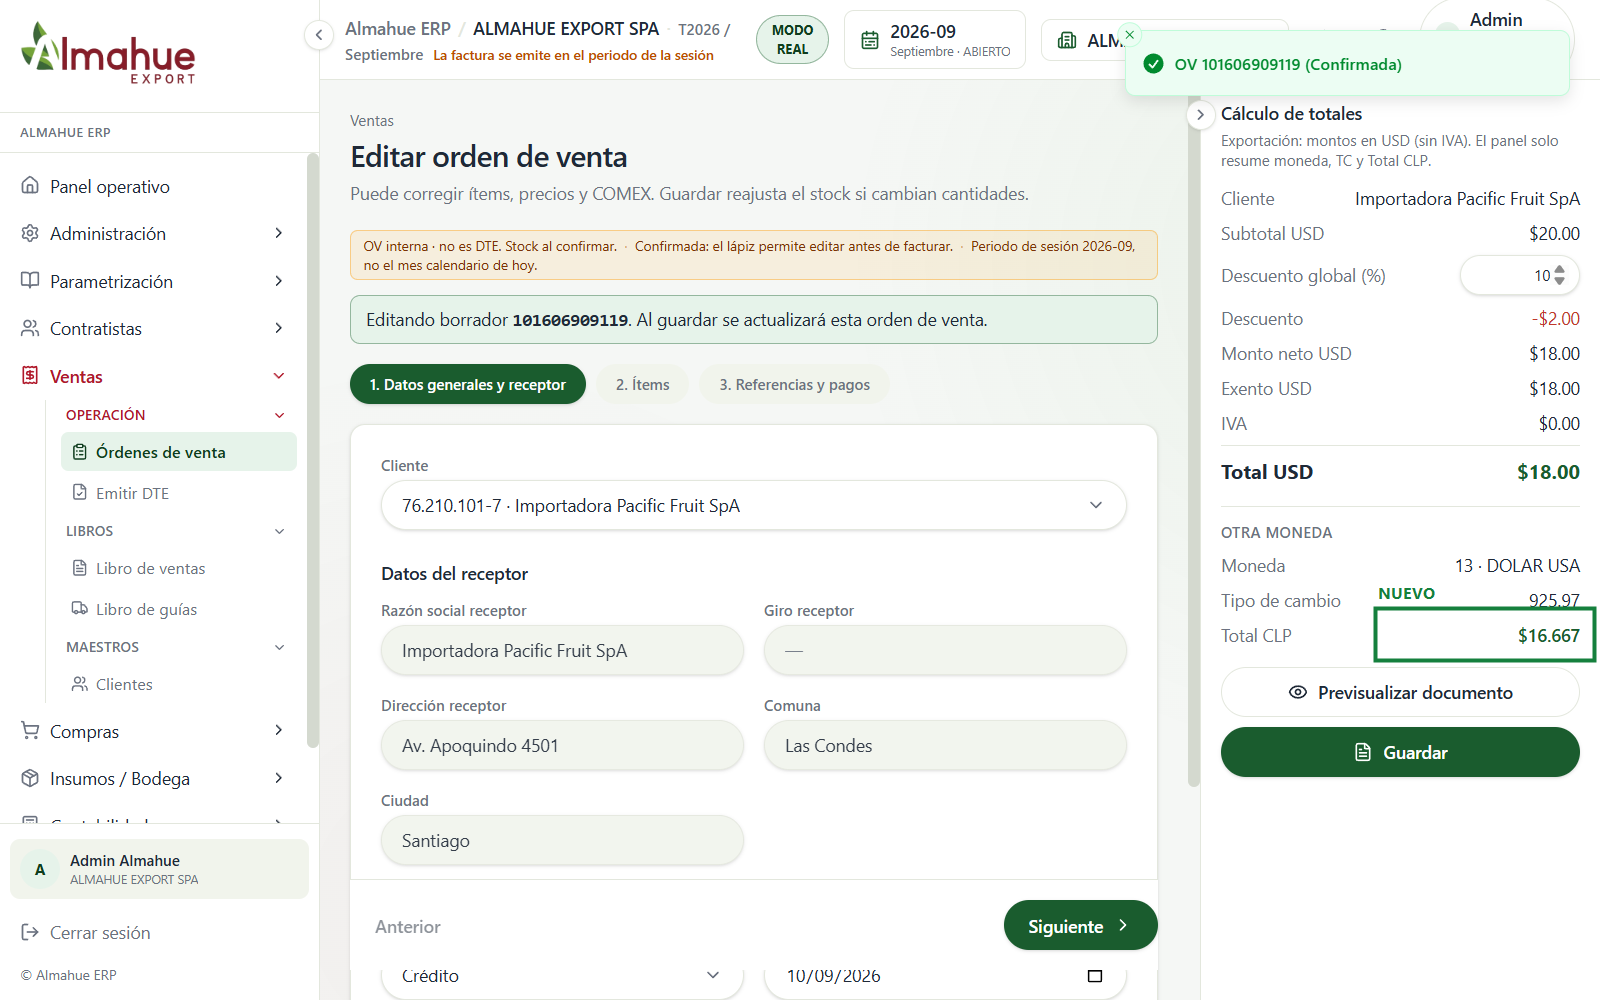Click the Panel operativo home icon
The image size is (1600, 1000).
[30, 186]
